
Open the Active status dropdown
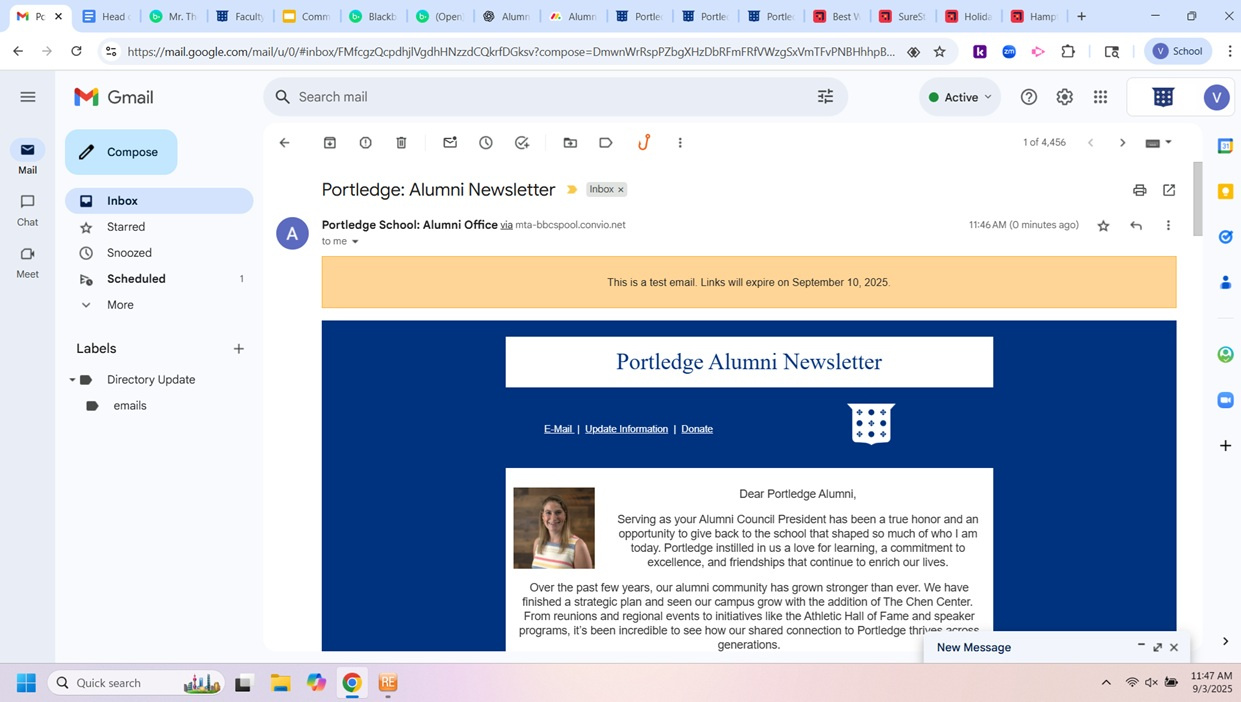pyautogui.click(x=960, y=97)
